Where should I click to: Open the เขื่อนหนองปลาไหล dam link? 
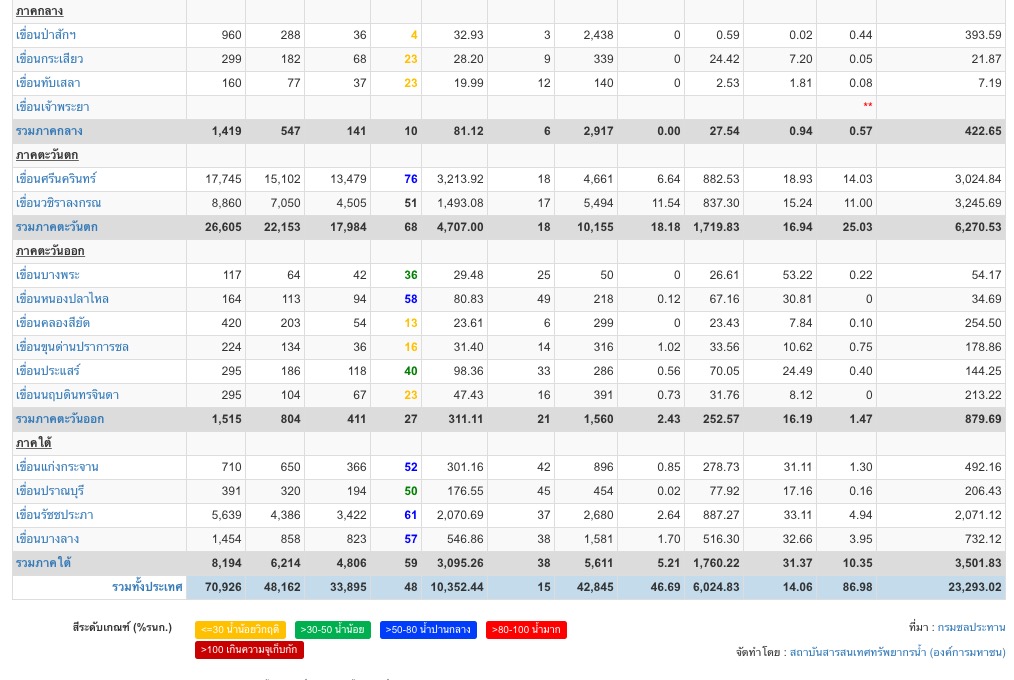62,299
